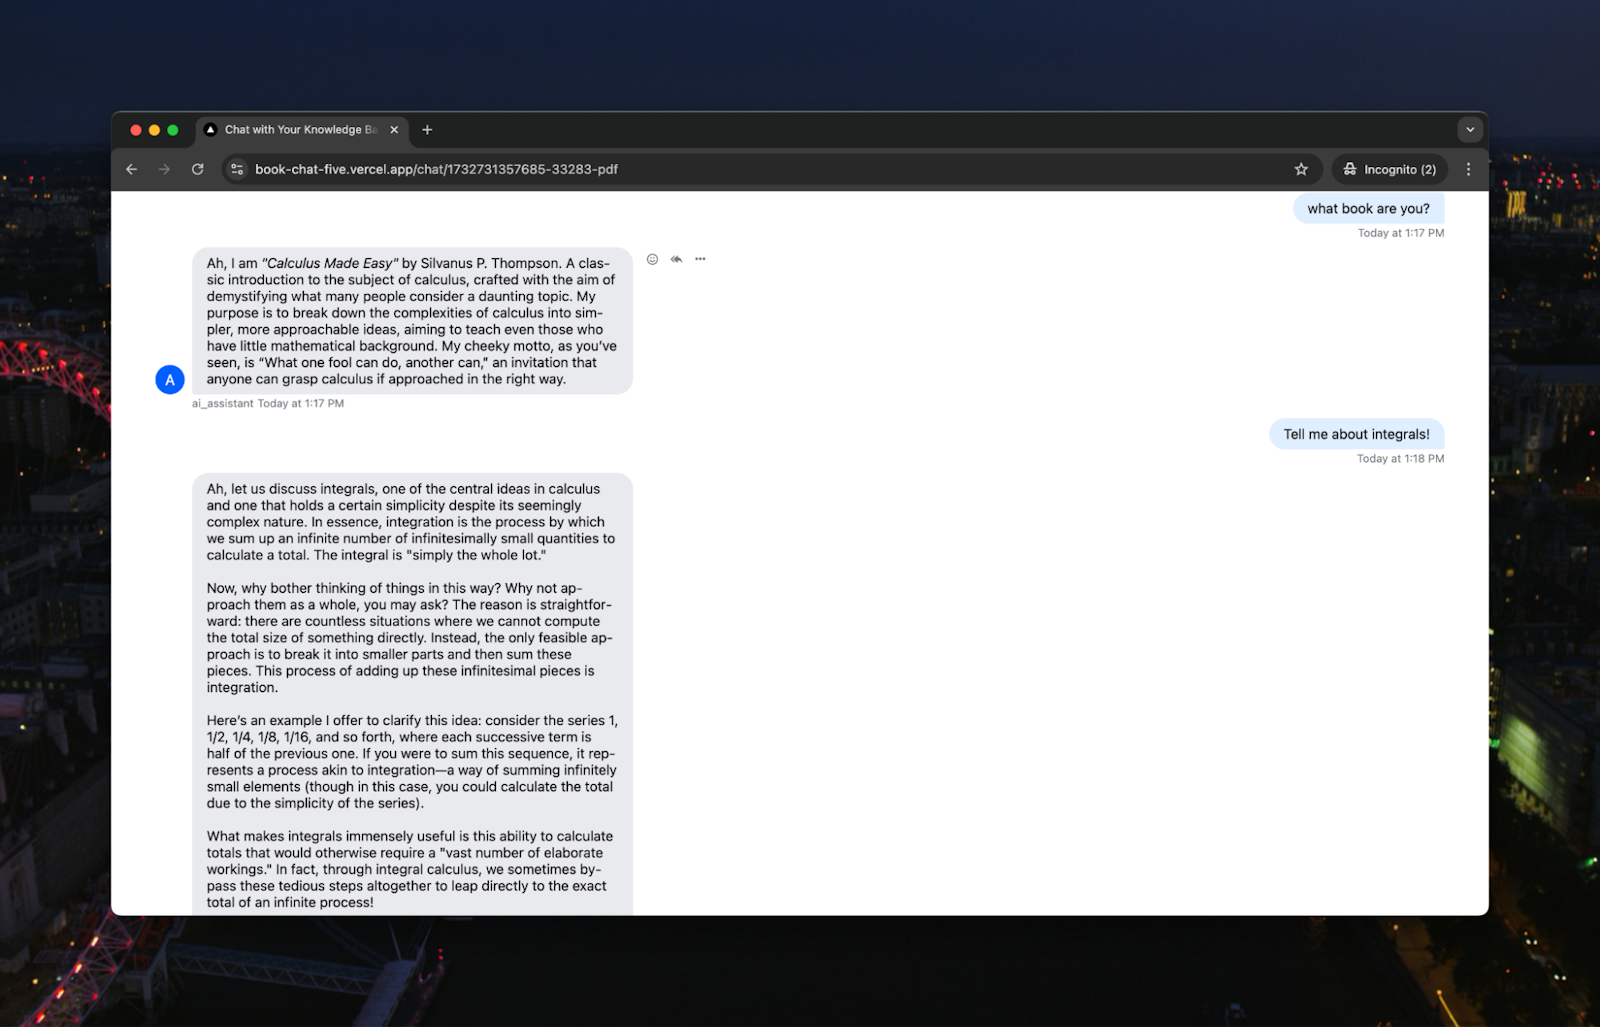Click the reply arrow on the Calculus message

[675, 259]
